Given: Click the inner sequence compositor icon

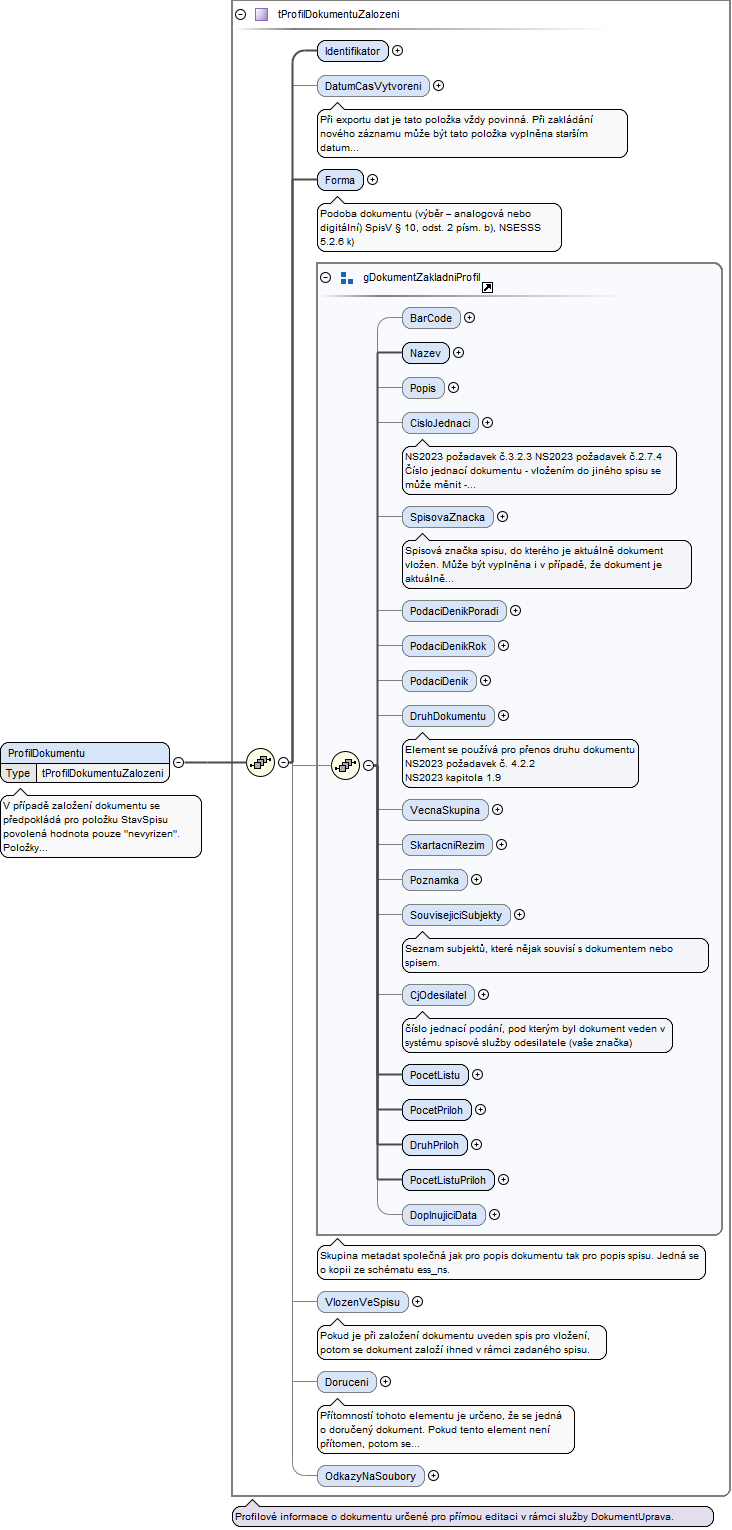Looking at the screenshot, I should pyautogui.click(x=345, y=765).
